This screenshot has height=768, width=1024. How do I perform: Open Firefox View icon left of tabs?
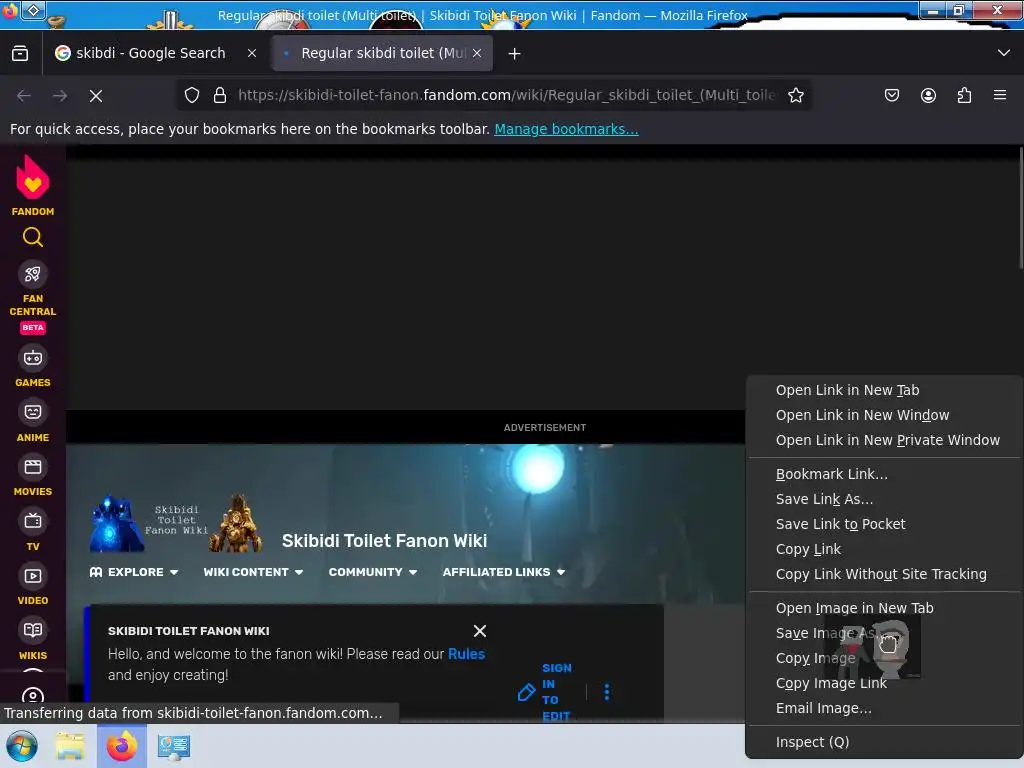20,54
